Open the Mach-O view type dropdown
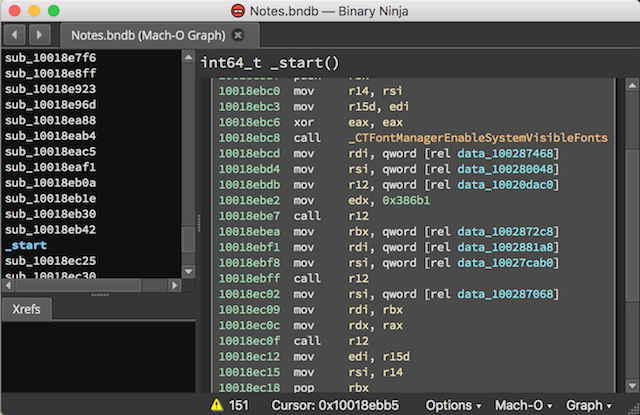The width and height of the screenshot is (640, 415). (524, 405)
